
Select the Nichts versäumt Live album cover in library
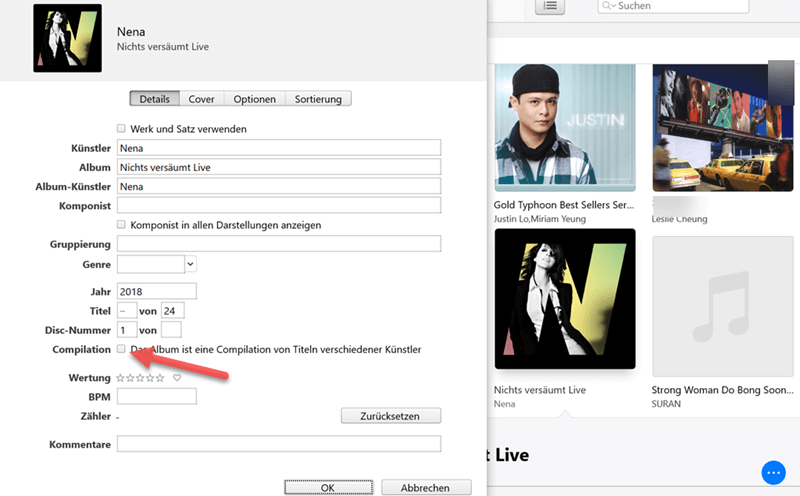point(565,298)
